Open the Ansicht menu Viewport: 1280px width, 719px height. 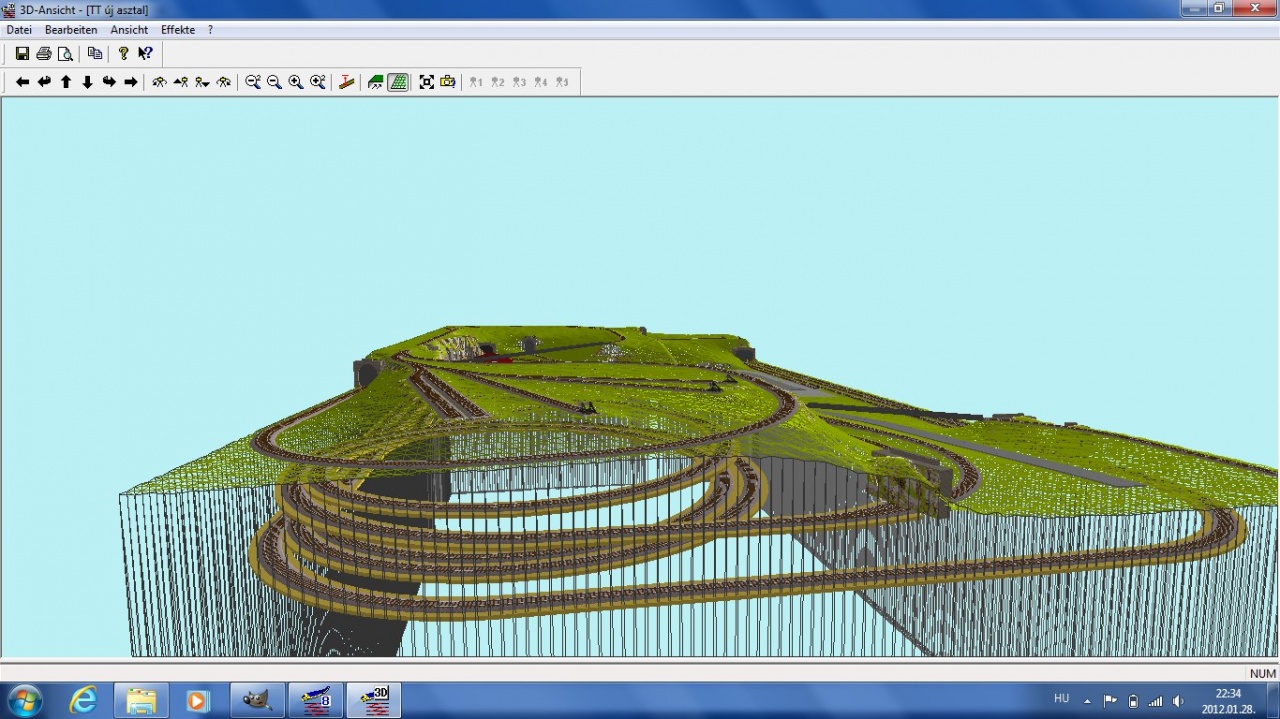click(129, 30)
